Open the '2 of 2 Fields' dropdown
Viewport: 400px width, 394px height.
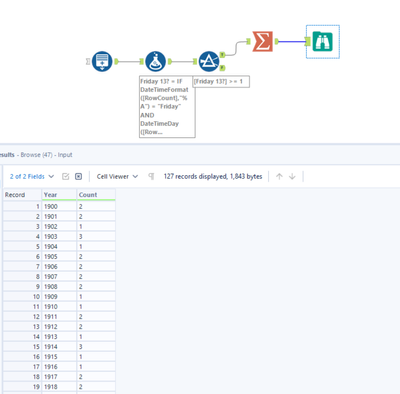32,176
